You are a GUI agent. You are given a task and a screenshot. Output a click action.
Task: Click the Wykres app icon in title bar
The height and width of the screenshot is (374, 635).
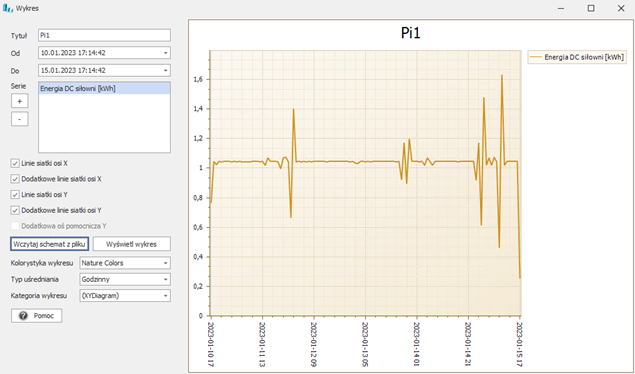(x=8, y=8)
